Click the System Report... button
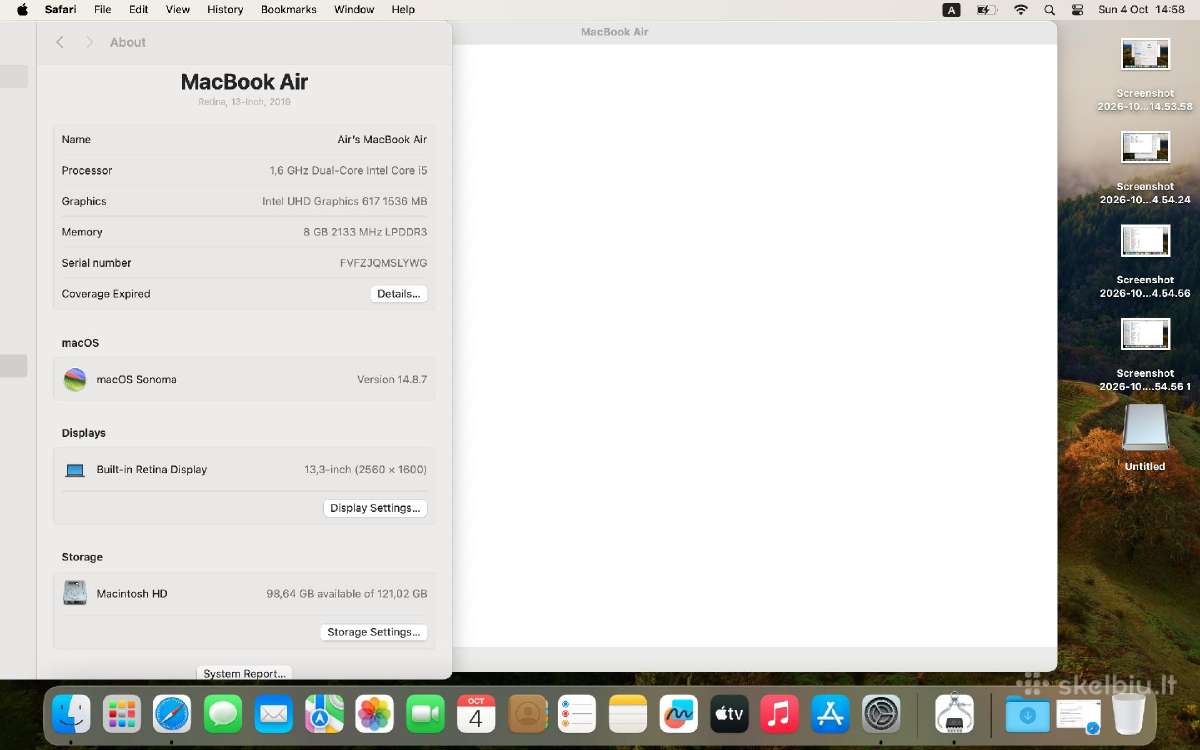 244,673
